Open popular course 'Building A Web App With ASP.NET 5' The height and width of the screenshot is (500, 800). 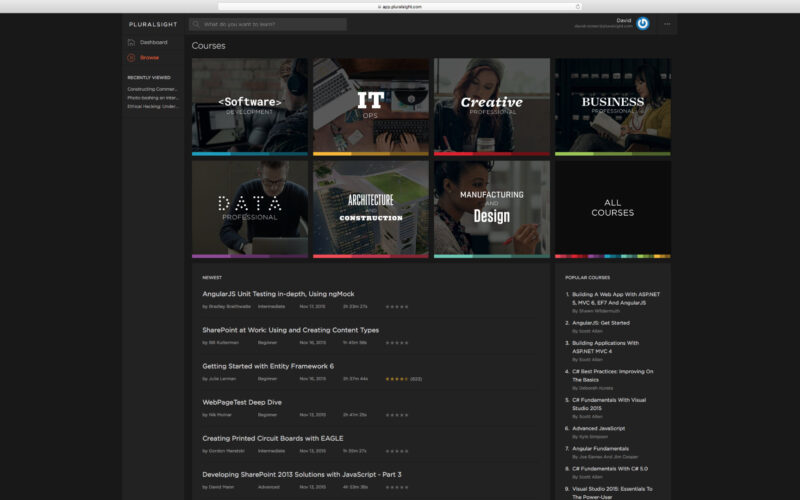click(x=616, y=298)
